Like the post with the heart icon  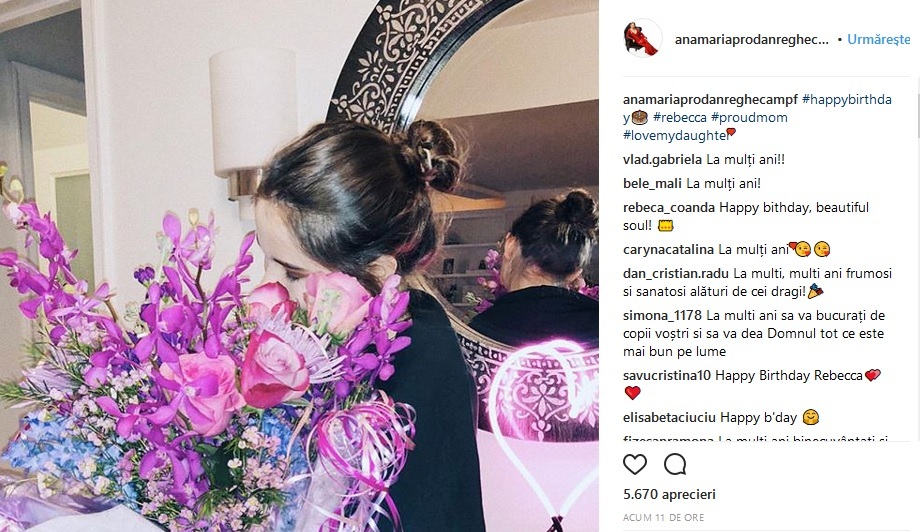click(x=635, y=465)
